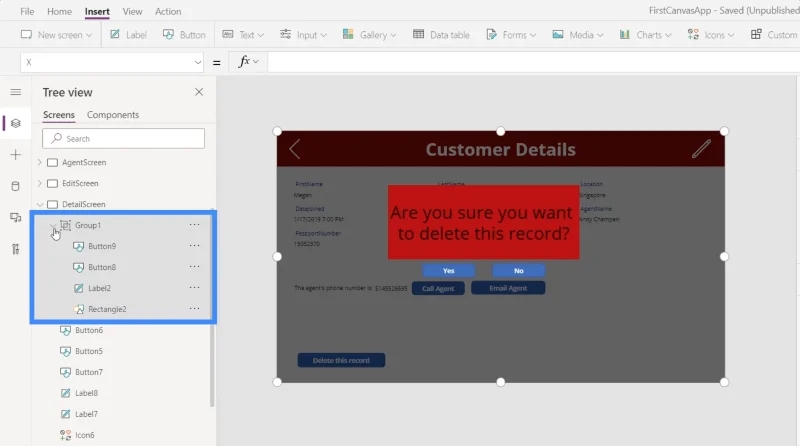The width and height of the screenshot is (800, 446).
Task: Click the Email Agent button
Action: click(x=508, y=288)
